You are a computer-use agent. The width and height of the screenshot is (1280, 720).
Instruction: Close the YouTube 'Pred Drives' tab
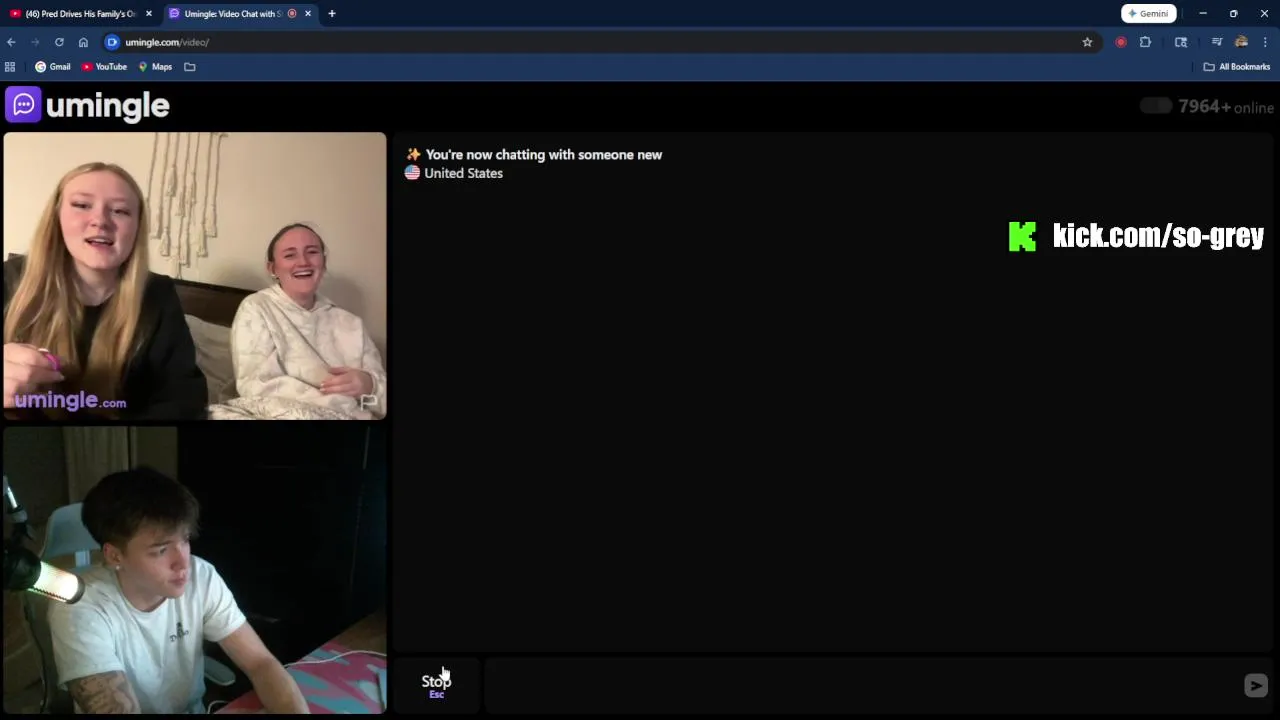tap(149, 14)
